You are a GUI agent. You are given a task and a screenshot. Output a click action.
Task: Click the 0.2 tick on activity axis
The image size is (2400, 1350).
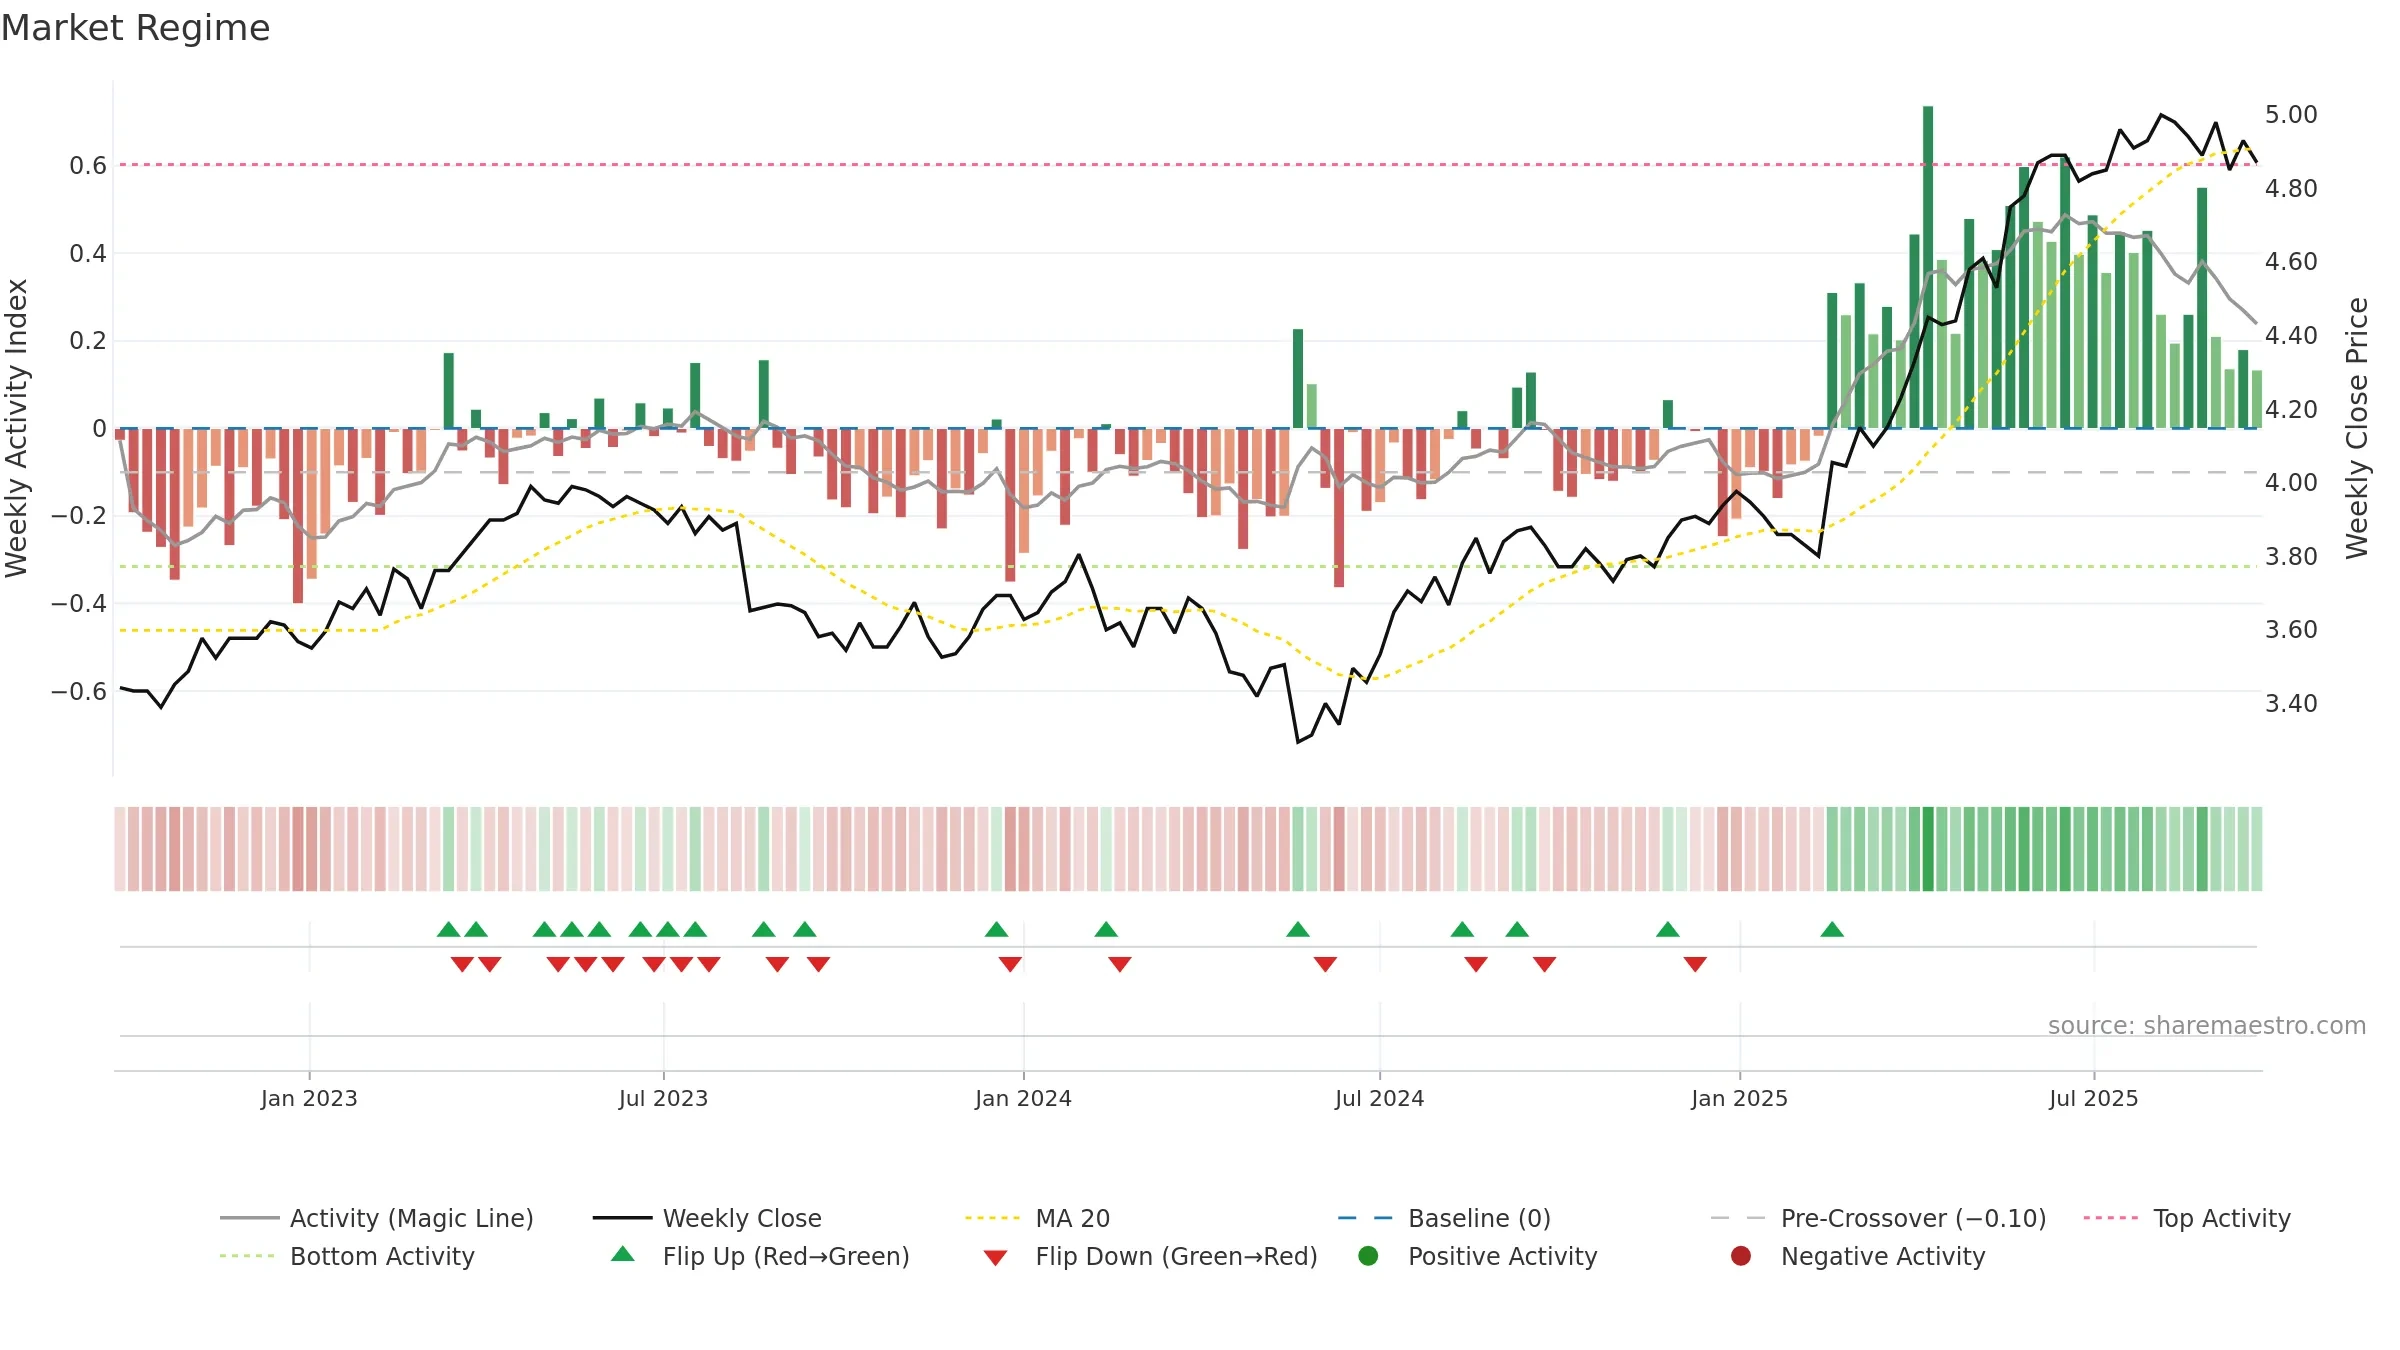coord(88,340)
